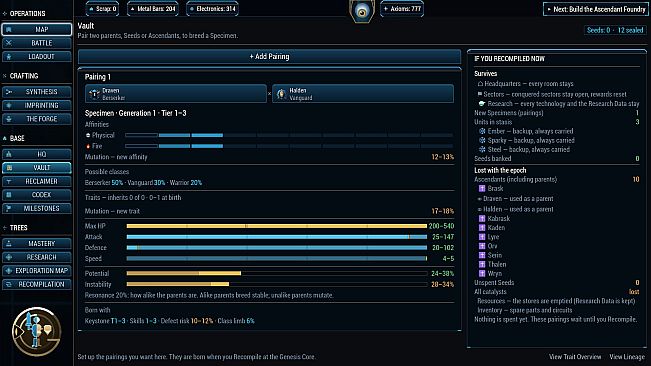Open the Codex
This screenshot has width=651, height=366.
(x=37, y=195)
